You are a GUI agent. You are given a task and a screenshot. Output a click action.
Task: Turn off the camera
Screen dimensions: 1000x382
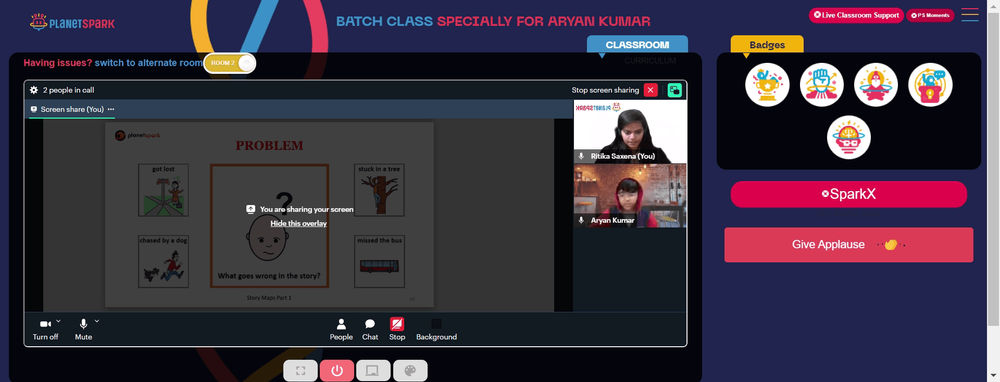[x=45, y=329]
